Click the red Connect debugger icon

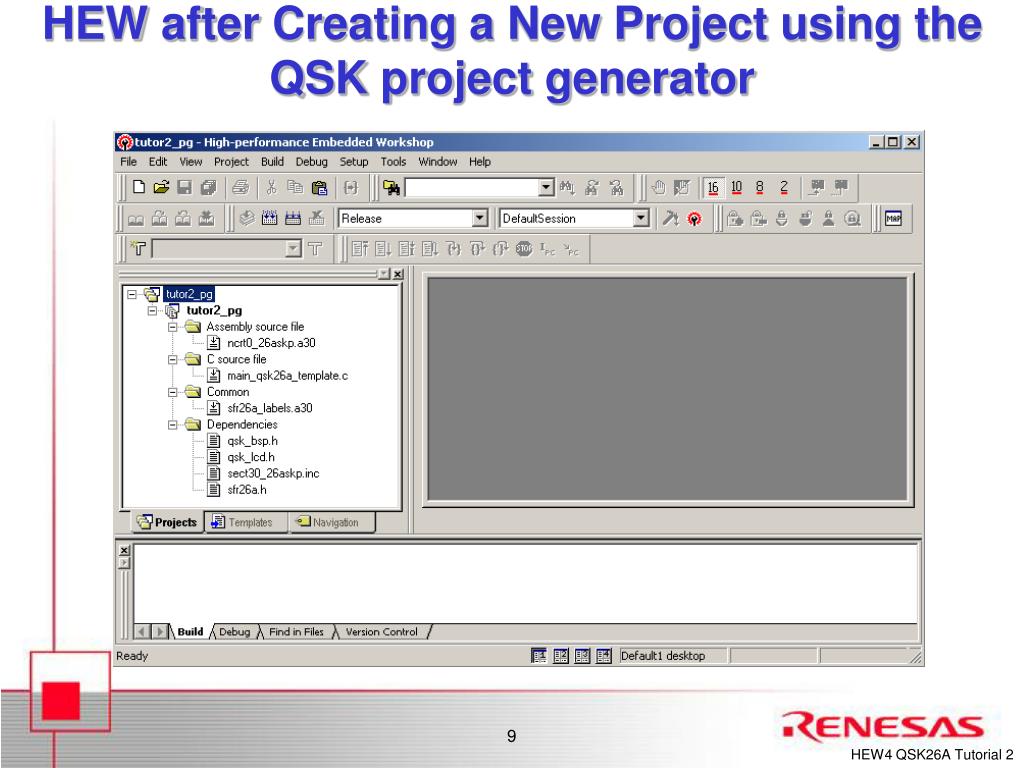coord(694,219)
